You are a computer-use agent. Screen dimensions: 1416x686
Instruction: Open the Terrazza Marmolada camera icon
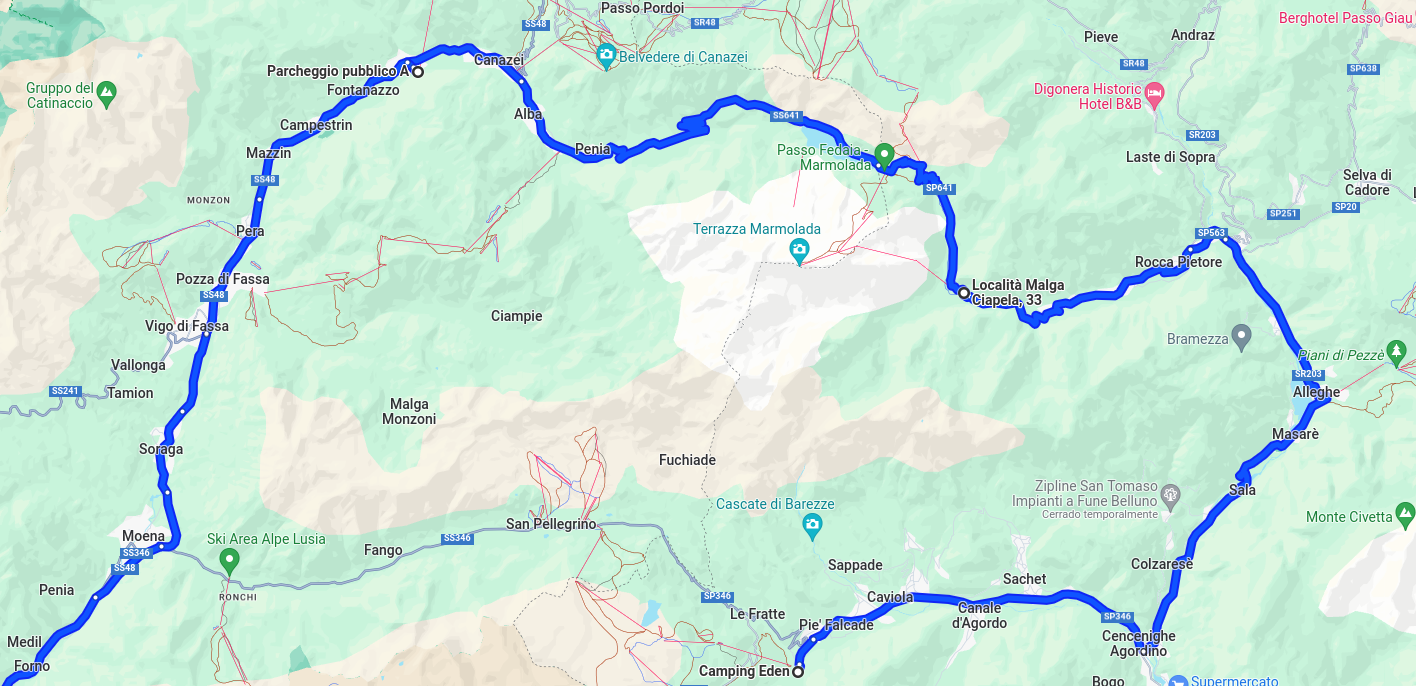tap(799, 249)
